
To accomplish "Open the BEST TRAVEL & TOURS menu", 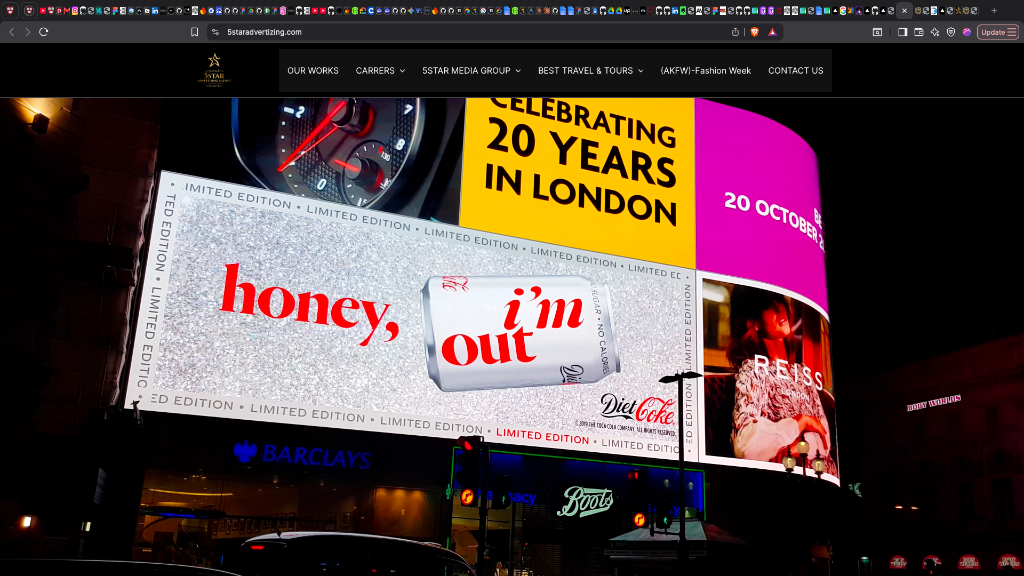I will [x=585, y=71].
